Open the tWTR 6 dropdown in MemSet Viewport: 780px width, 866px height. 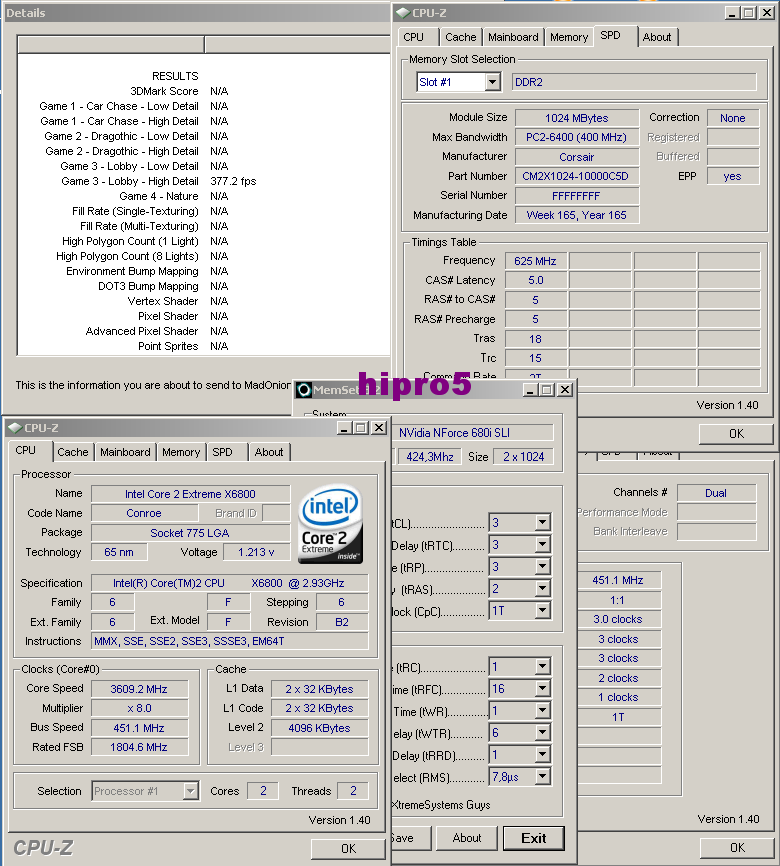[x=542, y=733]
